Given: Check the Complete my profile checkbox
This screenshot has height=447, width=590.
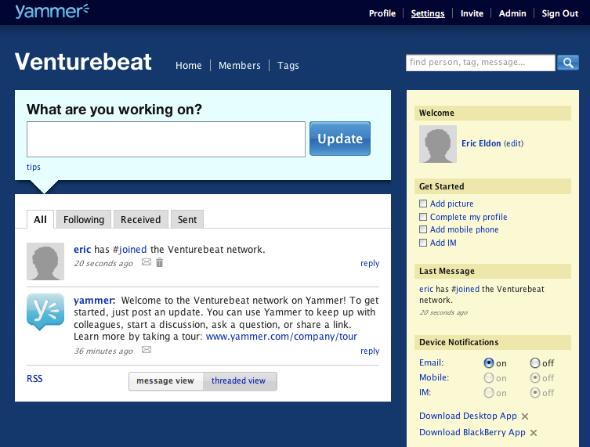Looking at the screenshot, I should pos(423,217).
